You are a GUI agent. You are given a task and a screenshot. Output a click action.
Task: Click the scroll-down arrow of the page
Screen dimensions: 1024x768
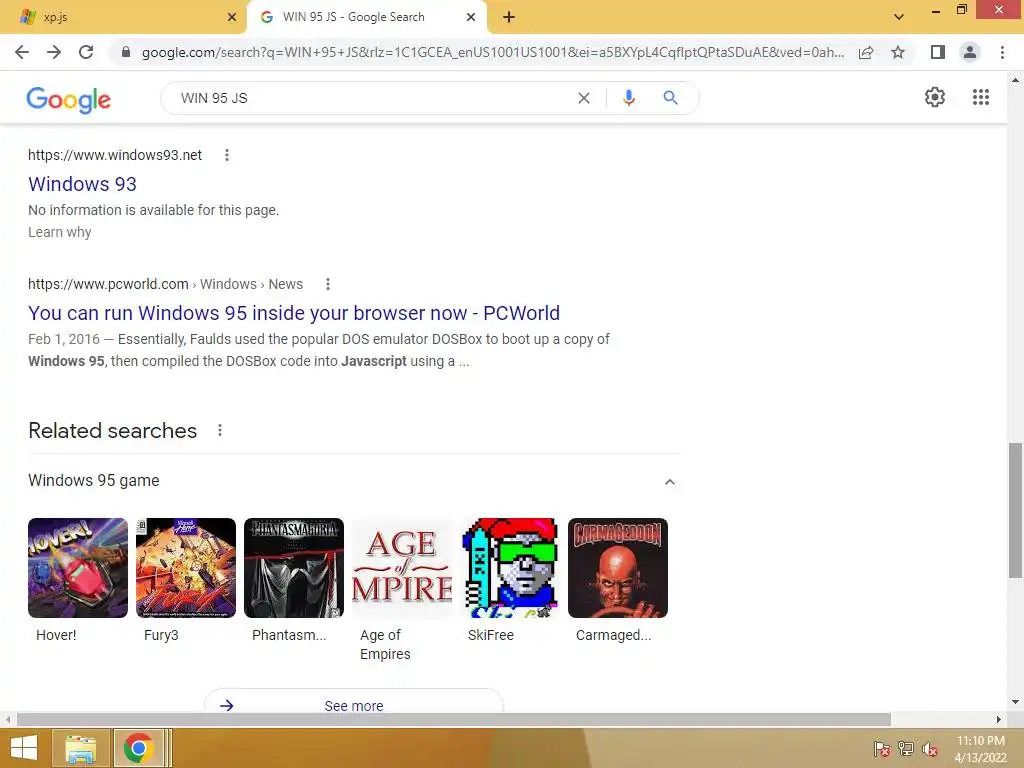(x=1015, y=702)
